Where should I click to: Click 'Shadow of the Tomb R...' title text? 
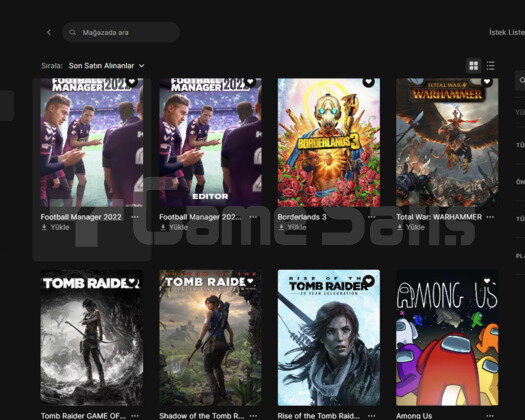point(202,416)
